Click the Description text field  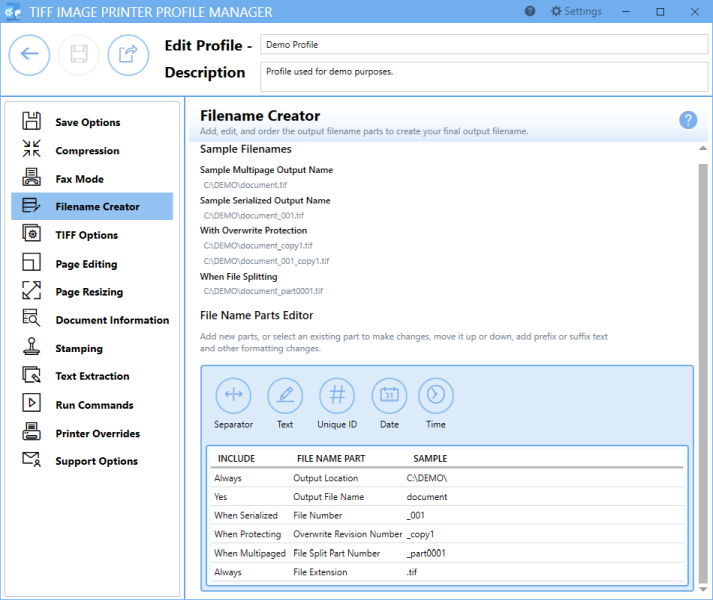484,76
